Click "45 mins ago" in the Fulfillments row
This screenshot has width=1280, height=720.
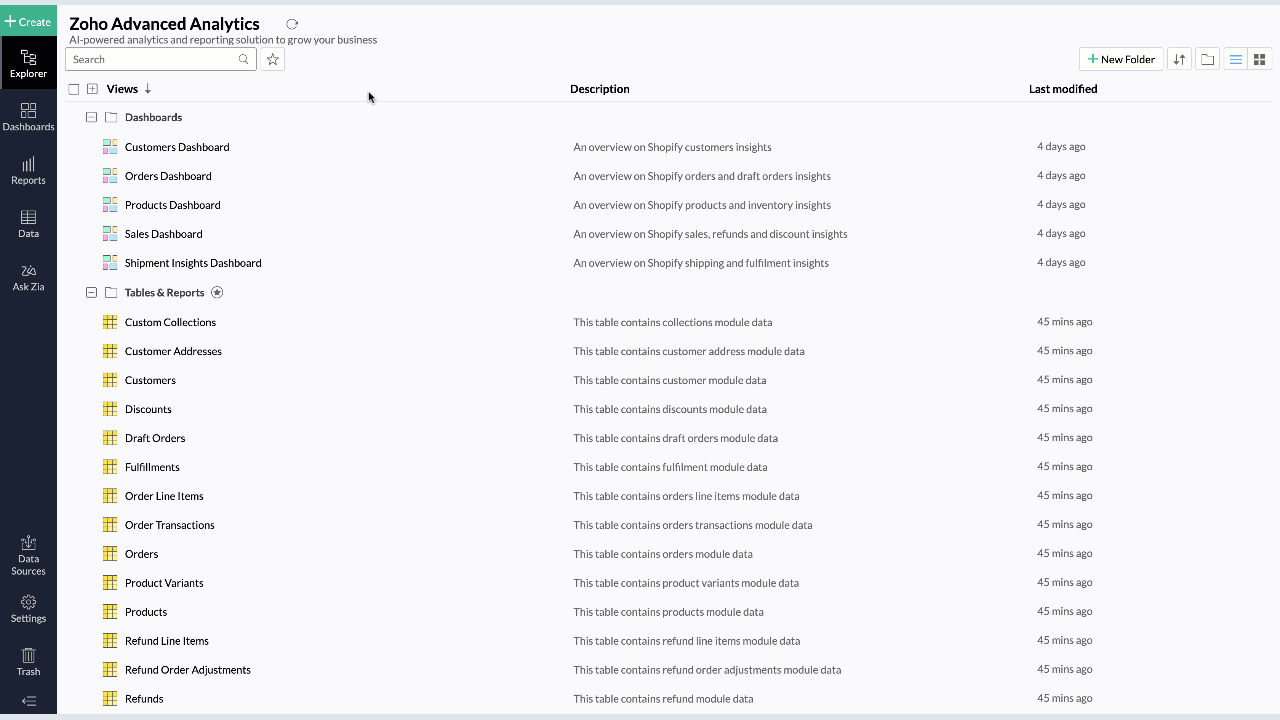[1064, 467]
